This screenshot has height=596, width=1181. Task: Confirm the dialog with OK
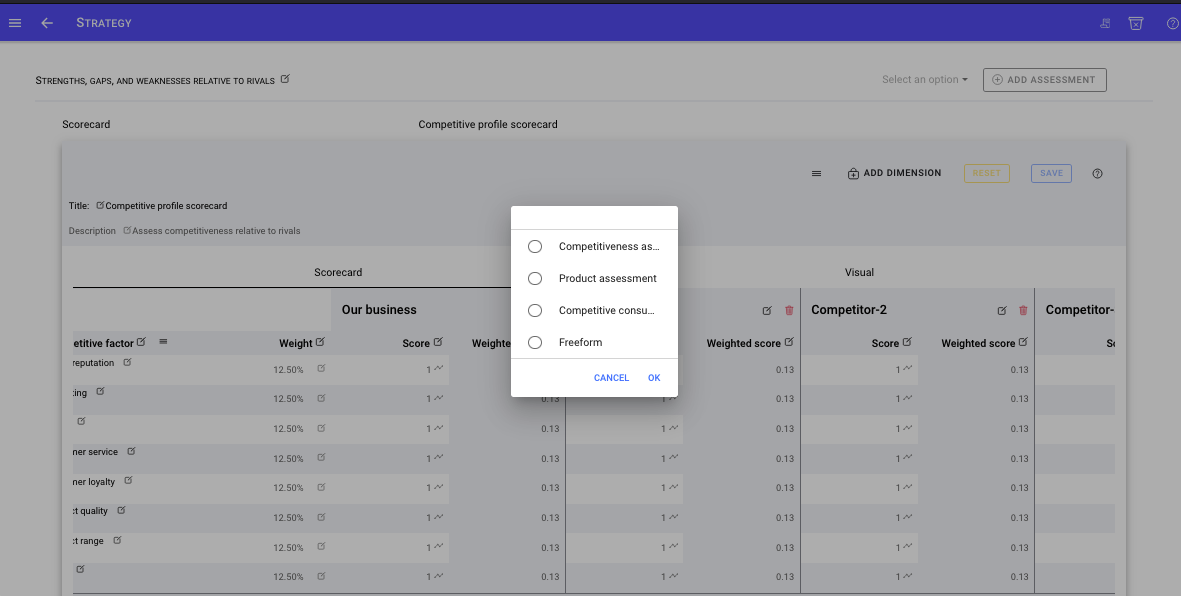[654, 378]
